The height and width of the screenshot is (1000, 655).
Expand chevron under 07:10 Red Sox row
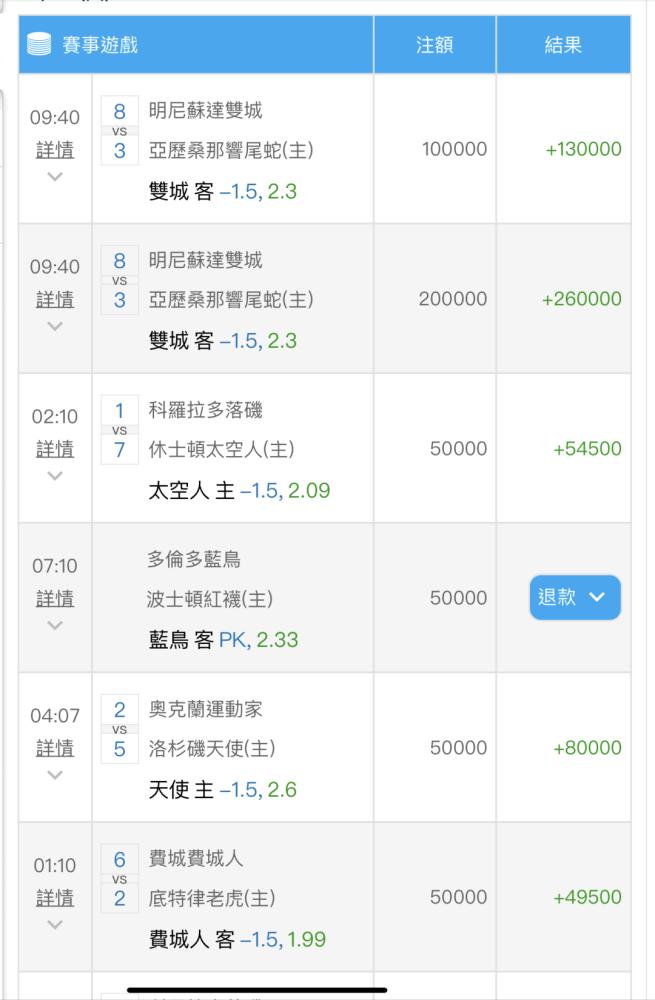coord(55,626)
